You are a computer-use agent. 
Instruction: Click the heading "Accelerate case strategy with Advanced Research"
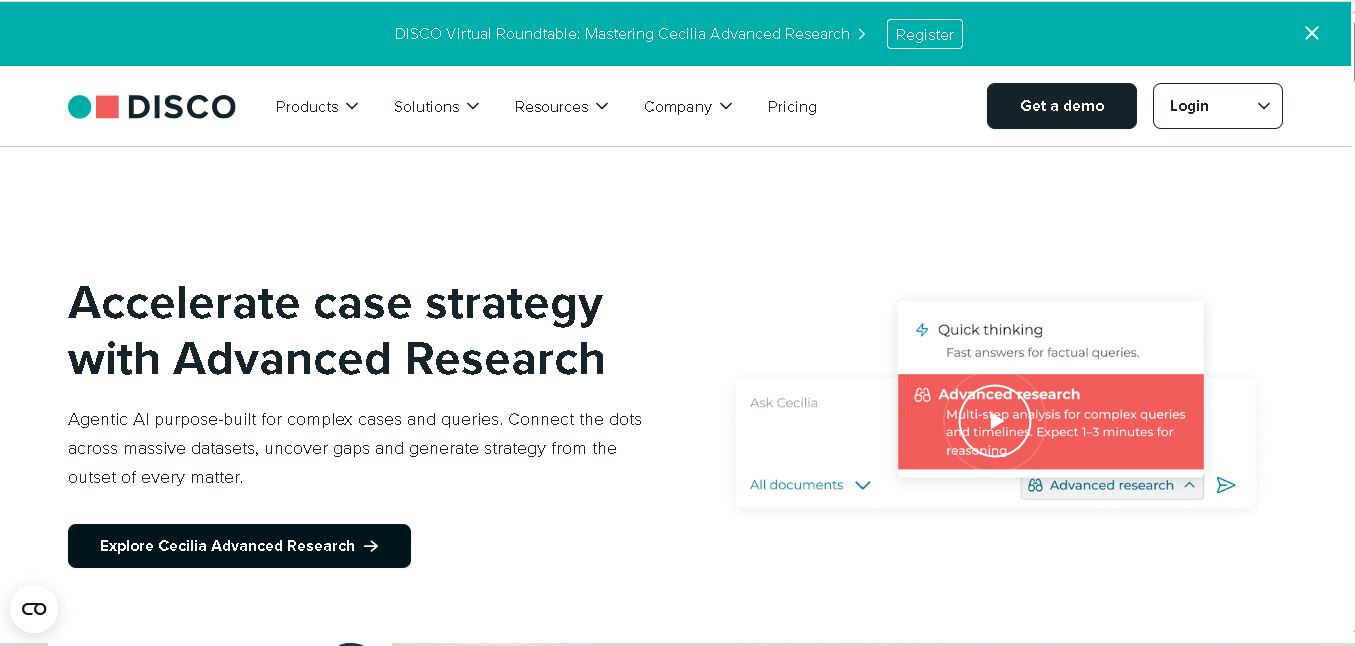click(336, 330)
